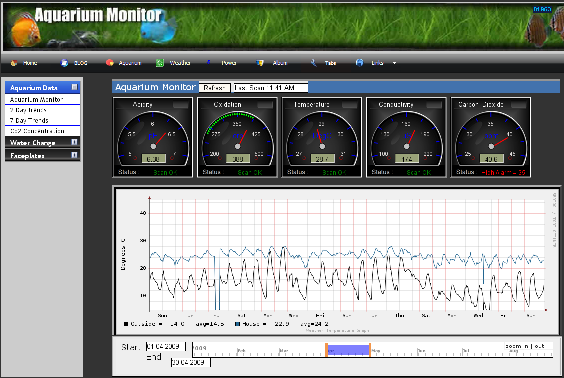
Task: Open the Tabs menu item
Action: coord(330,63)
